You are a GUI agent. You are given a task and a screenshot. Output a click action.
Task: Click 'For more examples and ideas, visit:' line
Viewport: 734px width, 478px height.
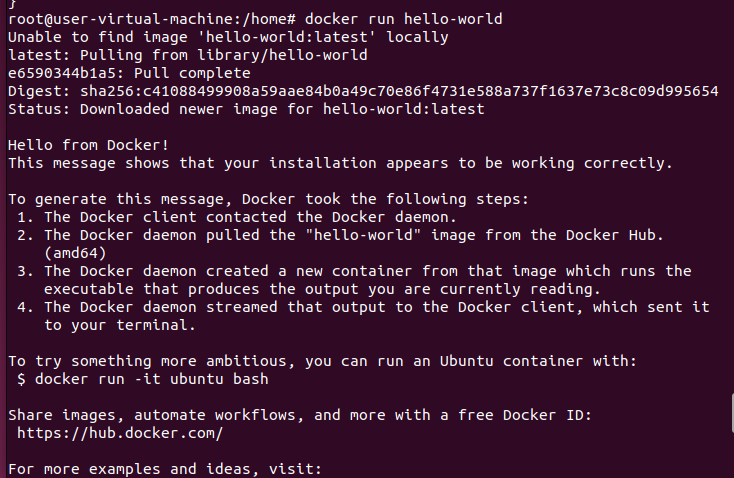[165, 469]
